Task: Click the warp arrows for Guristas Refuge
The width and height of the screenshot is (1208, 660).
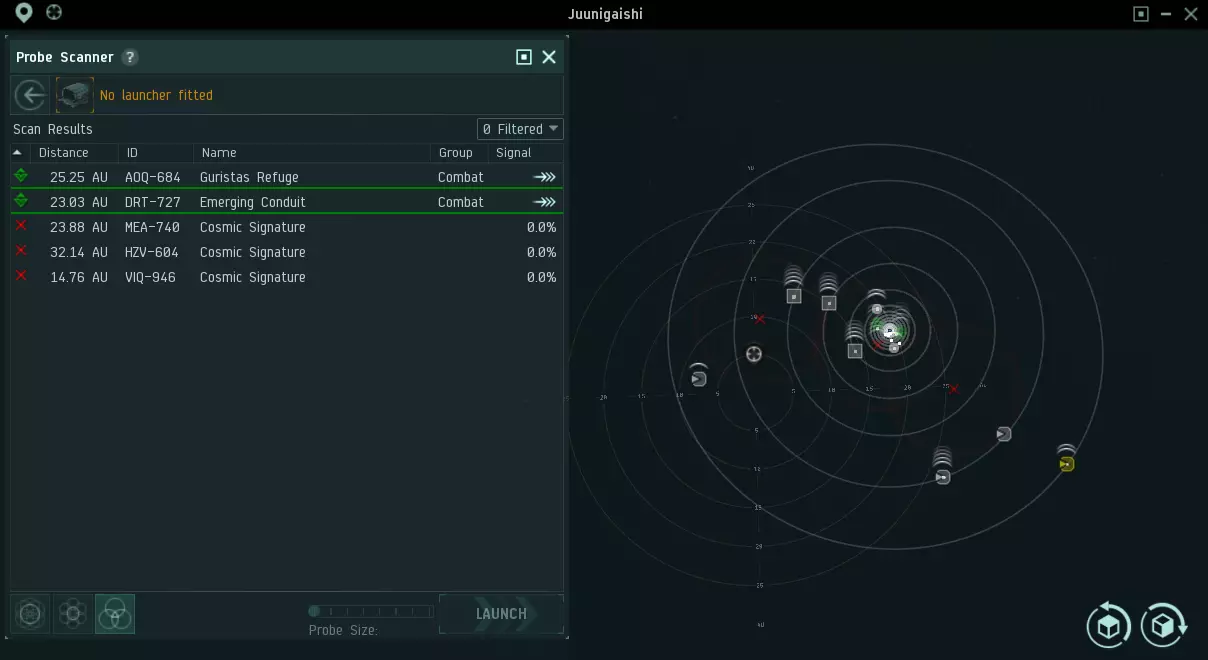Action: point(544,177)
